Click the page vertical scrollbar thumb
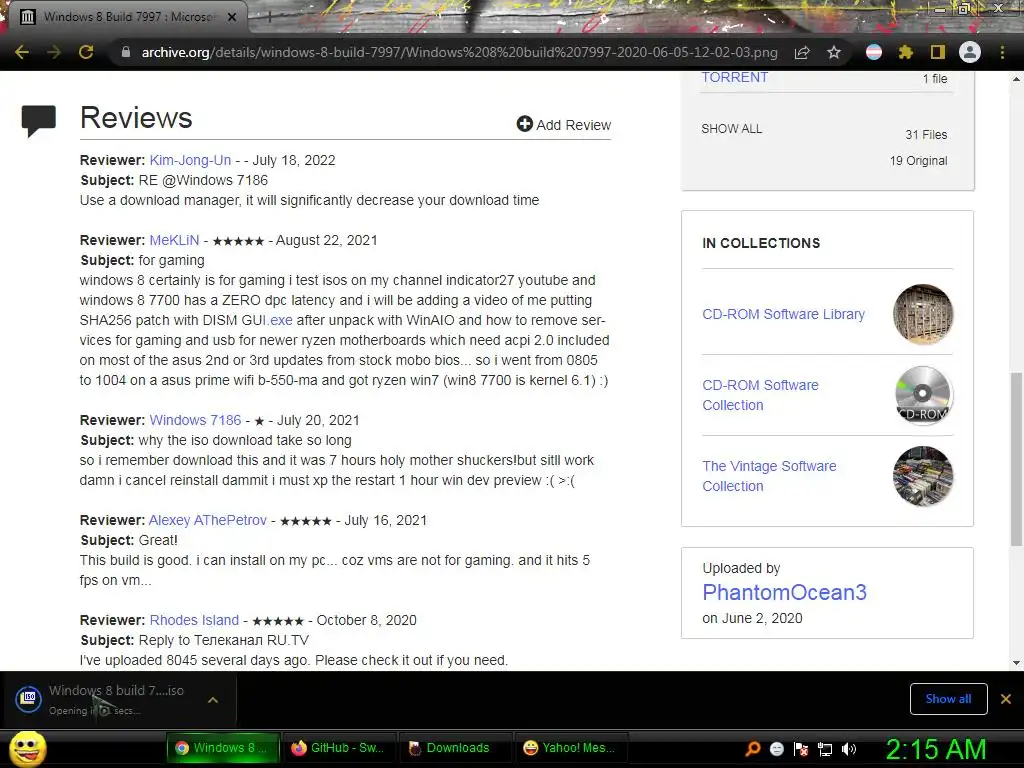Viewport: 1024px width, 768px height. click(x=1016, y=458)
